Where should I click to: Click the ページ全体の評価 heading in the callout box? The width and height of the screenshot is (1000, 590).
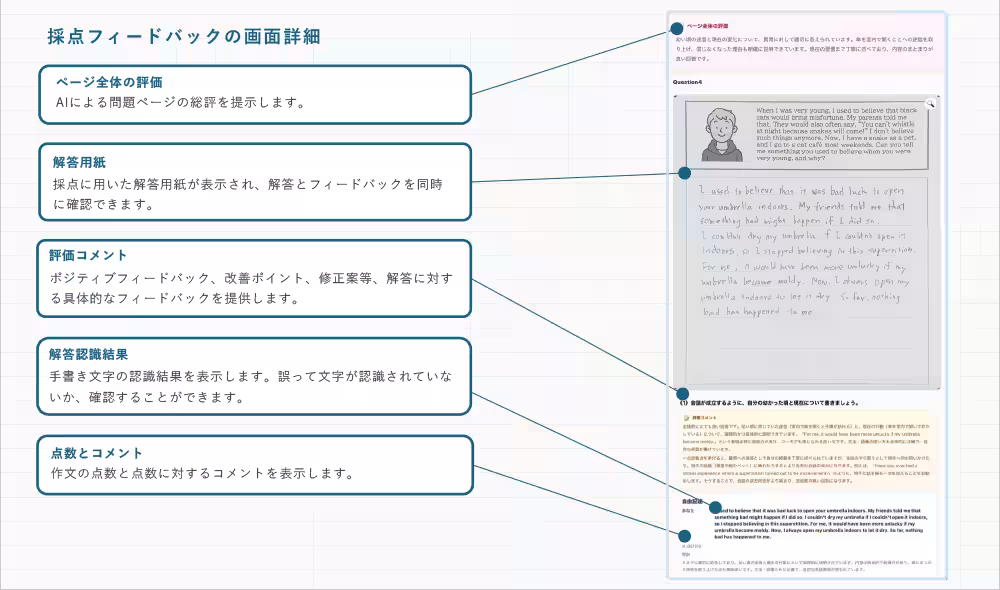click(109, 82)
